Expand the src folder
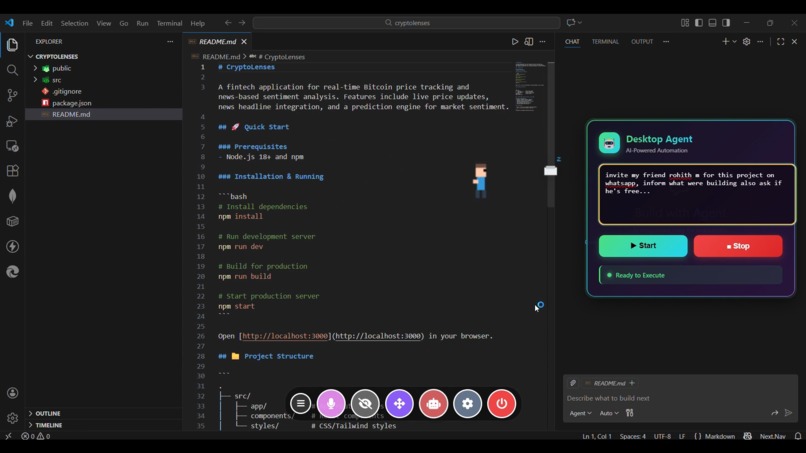Viewport: 806px width, 453px height. point(35,80)
